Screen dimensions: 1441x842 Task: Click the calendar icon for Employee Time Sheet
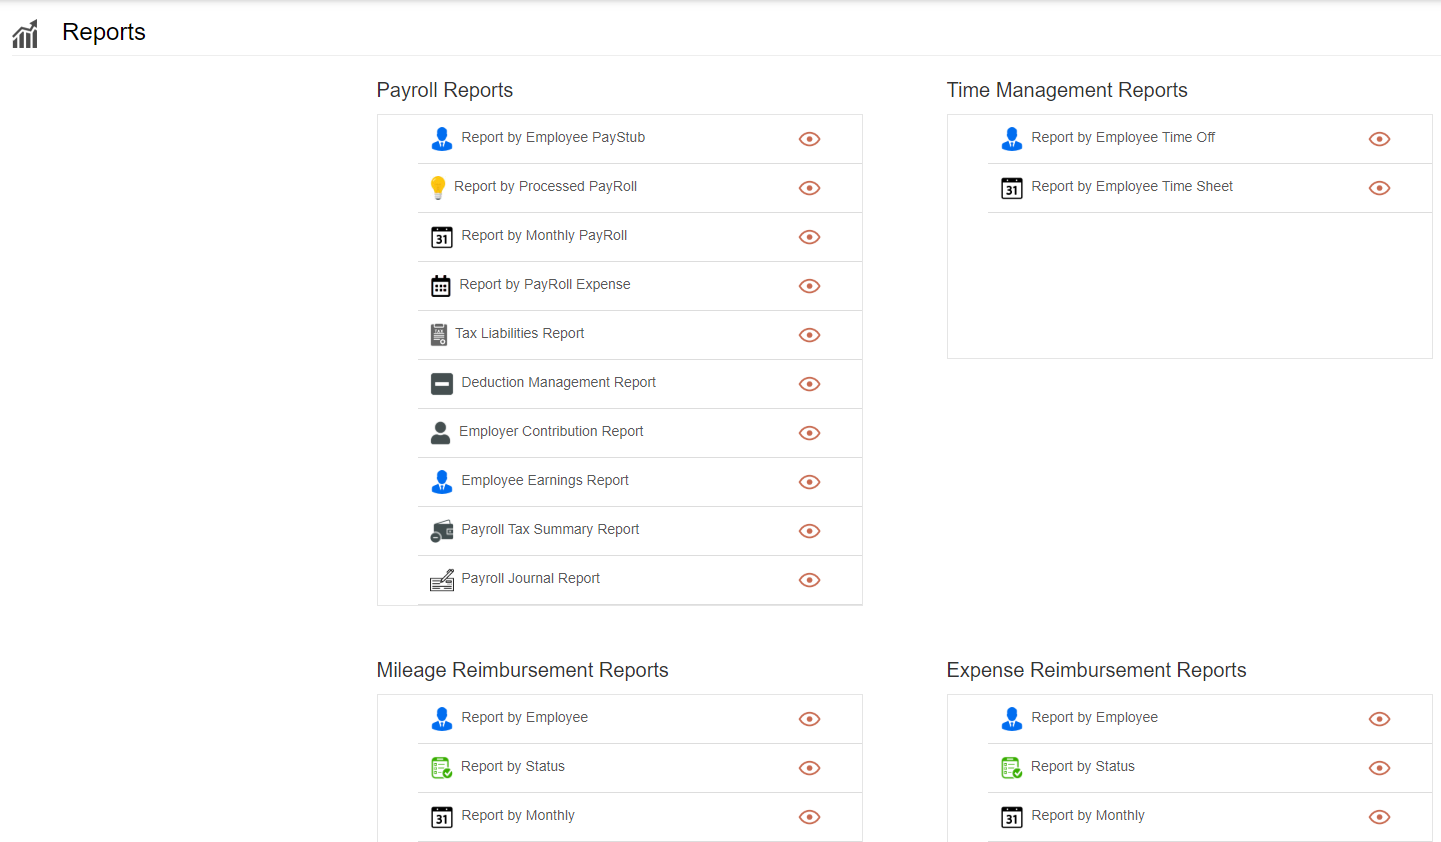click(1011, 188)
